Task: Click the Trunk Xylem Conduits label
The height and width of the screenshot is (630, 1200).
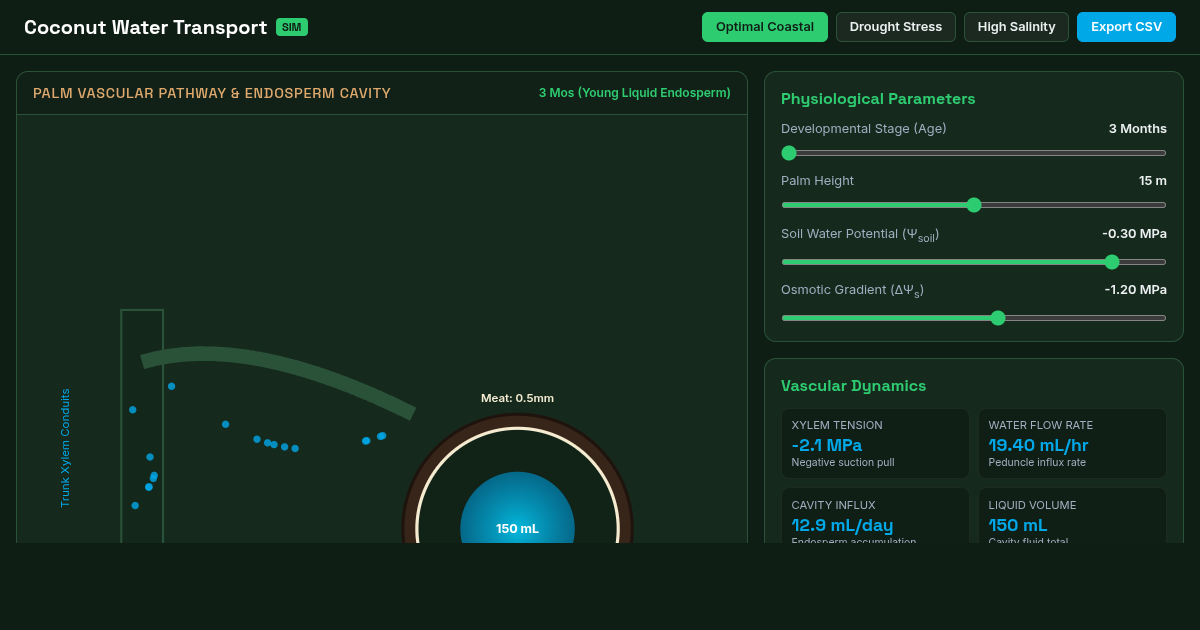Action: pos(66,448)
